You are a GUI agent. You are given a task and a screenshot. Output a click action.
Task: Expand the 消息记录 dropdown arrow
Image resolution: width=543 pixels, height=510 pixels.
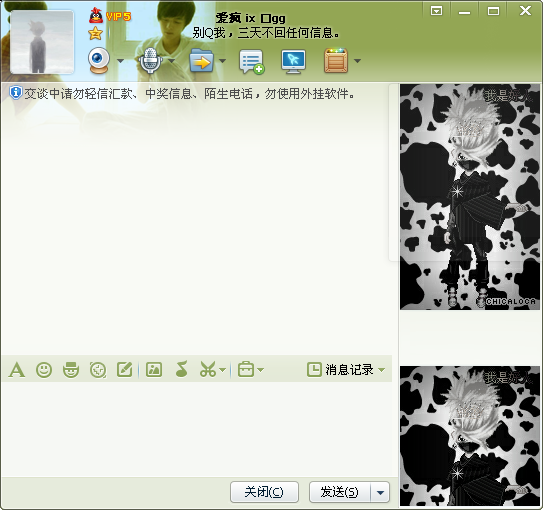click(x=381, y=370)
